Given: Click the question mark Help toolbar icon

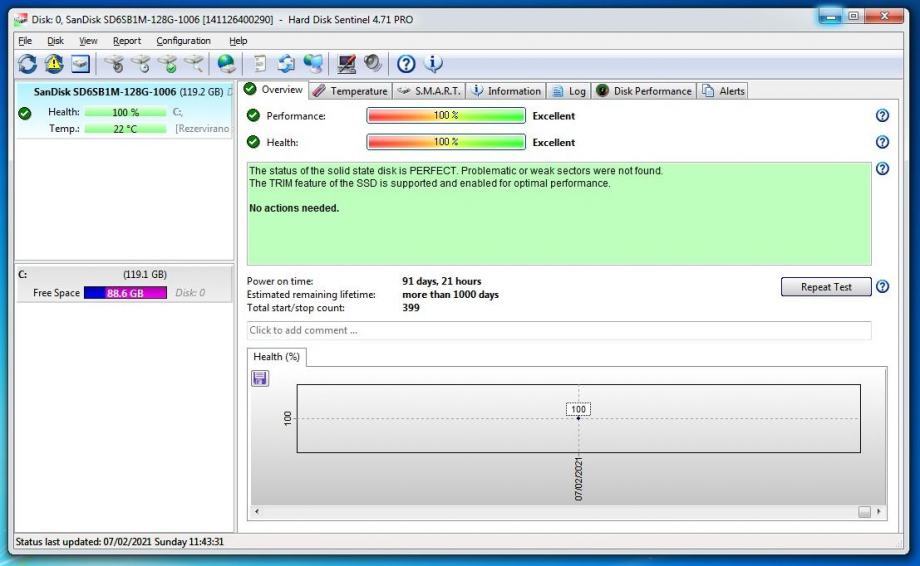Looking at the screenshot, I should point(406,63).
